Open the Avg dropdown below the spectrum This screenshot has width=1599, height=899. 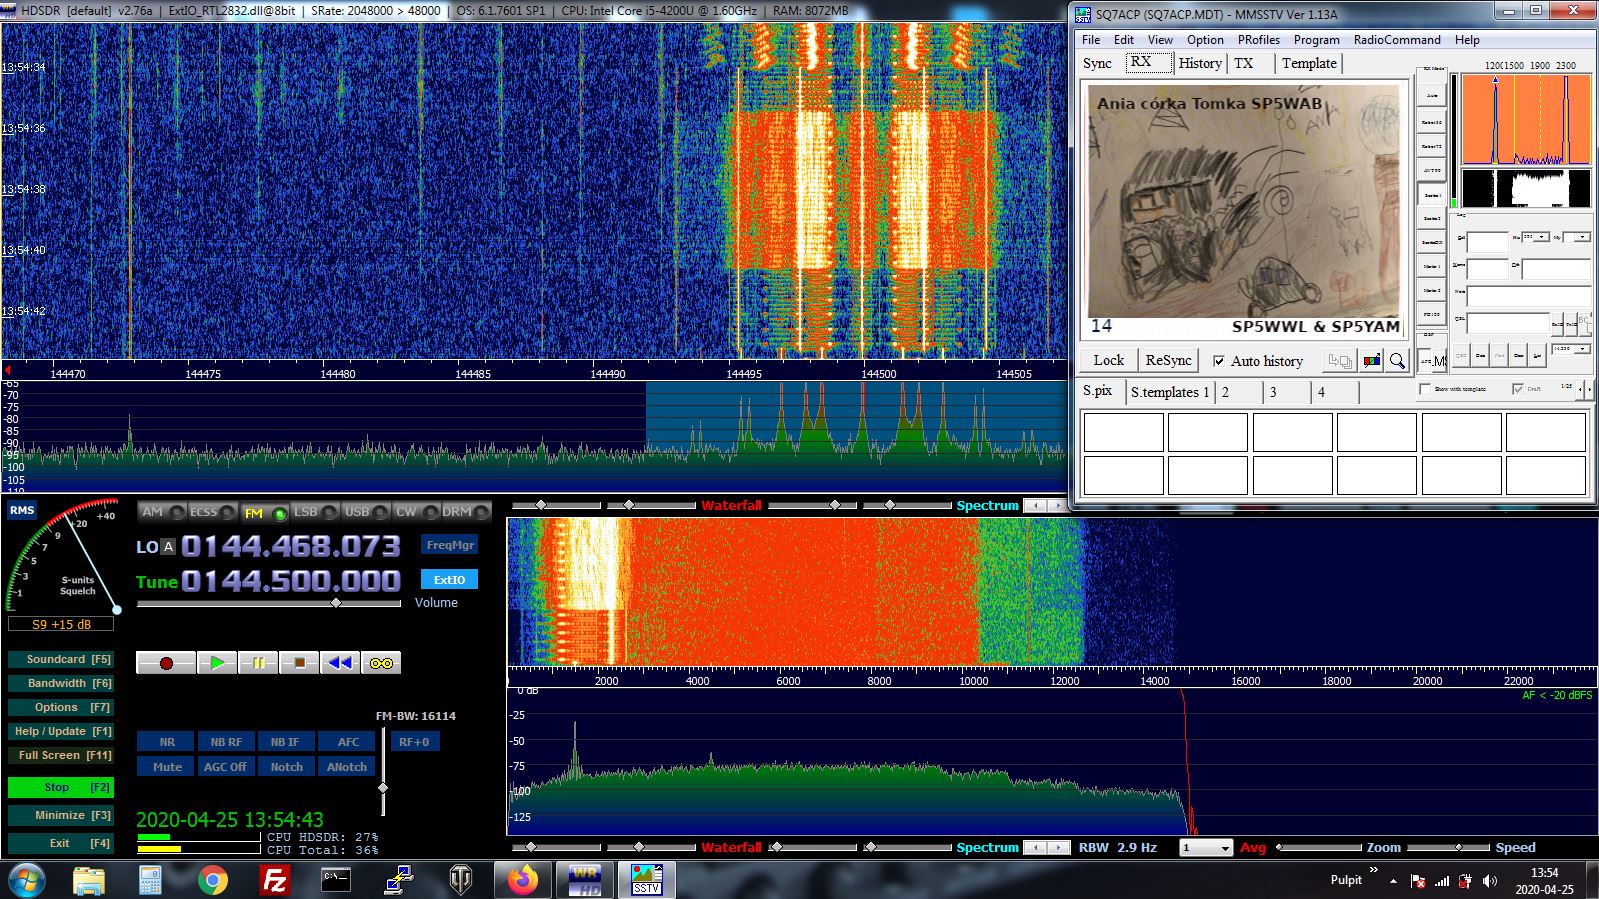1206,848
